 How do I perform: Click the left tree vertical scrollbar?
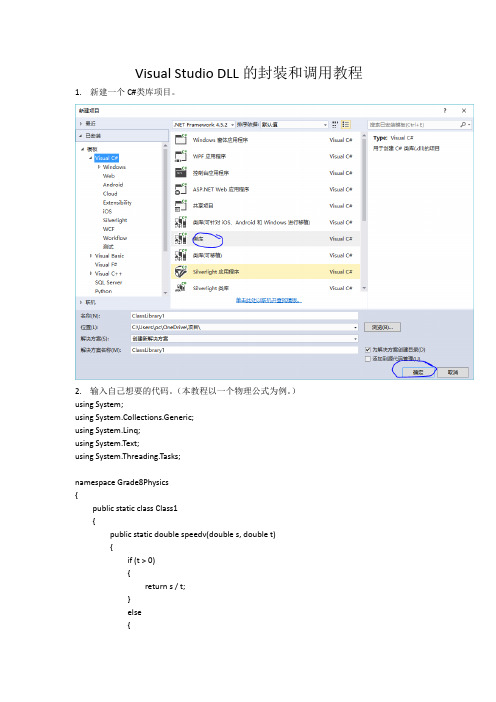165,199
